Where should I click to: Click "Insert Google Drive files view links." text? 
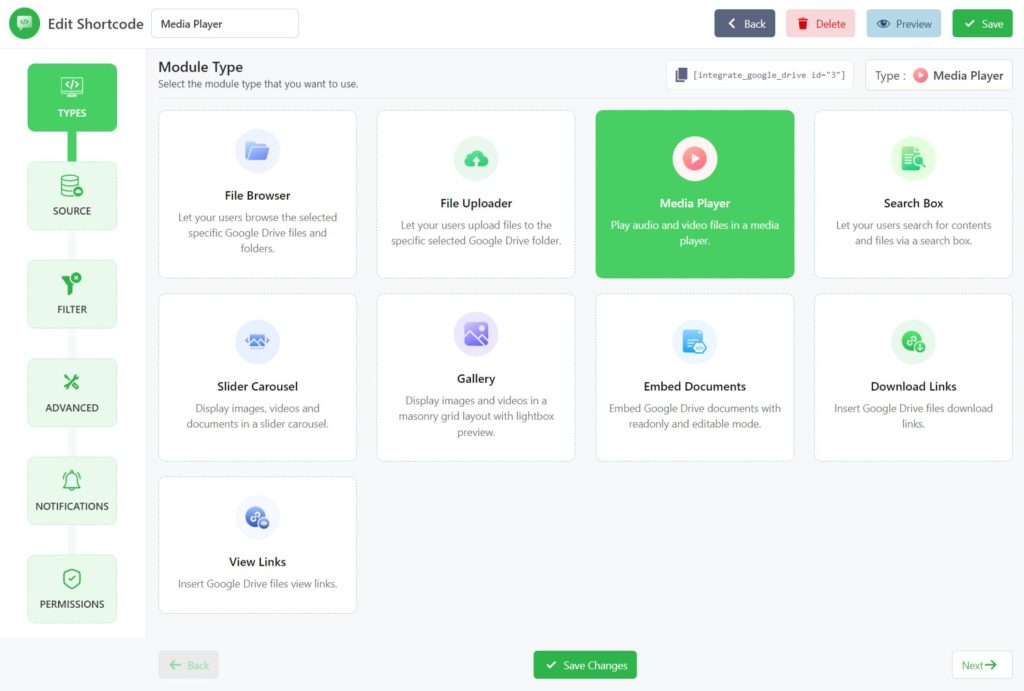coord(257,584)
